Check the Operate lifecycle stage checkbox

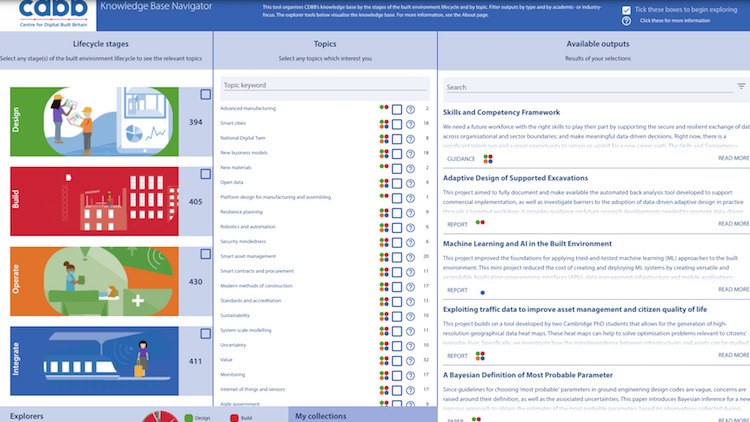(205, 256)
